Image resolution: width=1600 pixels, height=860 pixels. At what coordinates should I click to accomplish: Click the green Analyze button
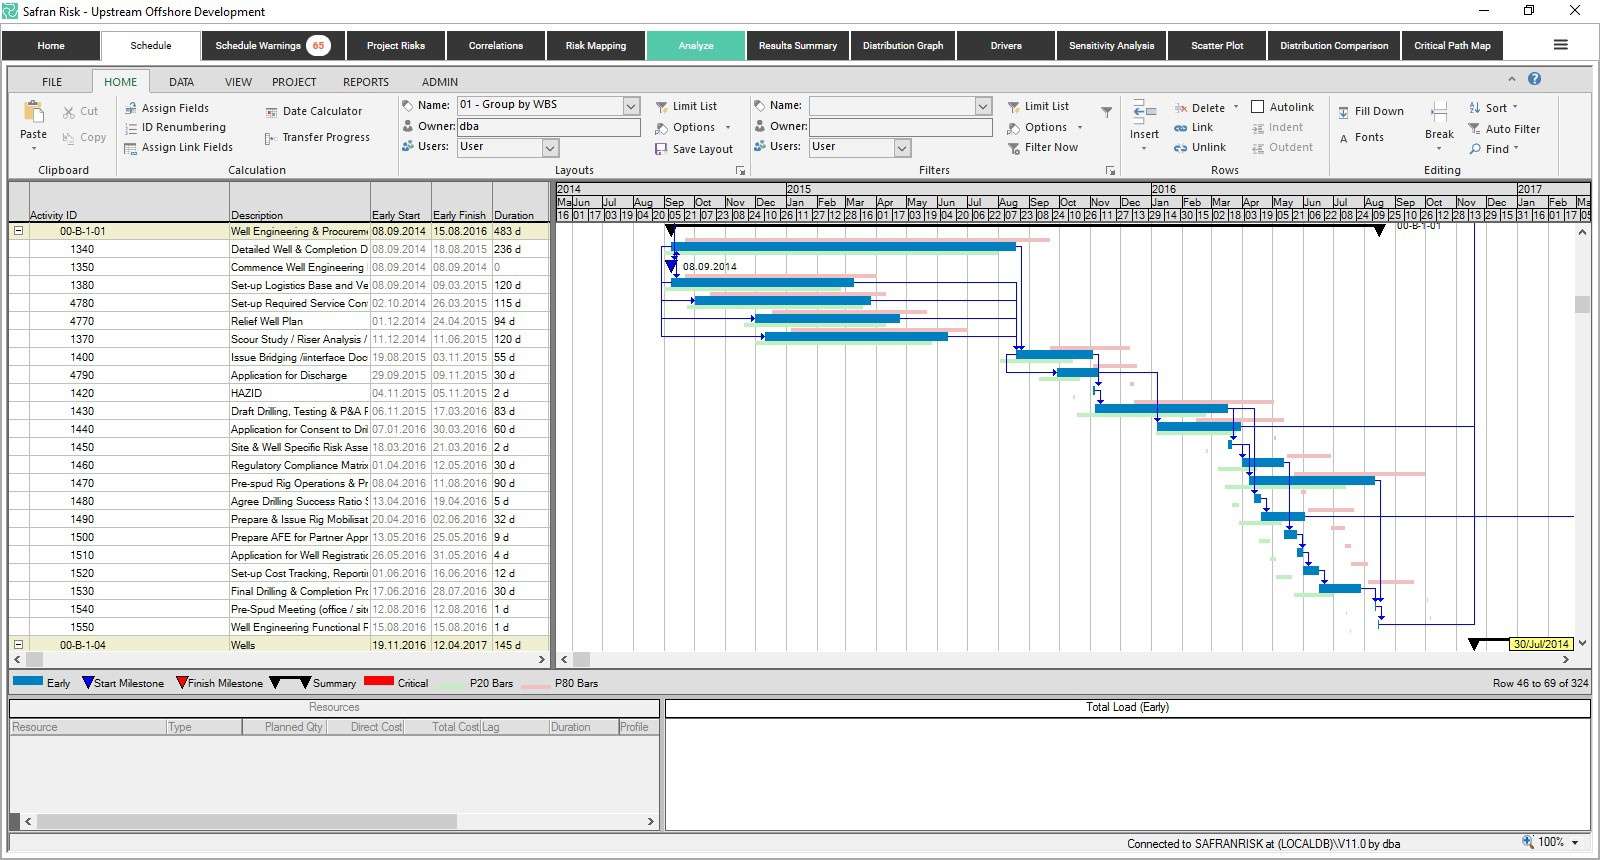pyautogui.click(x=696, y=46)
